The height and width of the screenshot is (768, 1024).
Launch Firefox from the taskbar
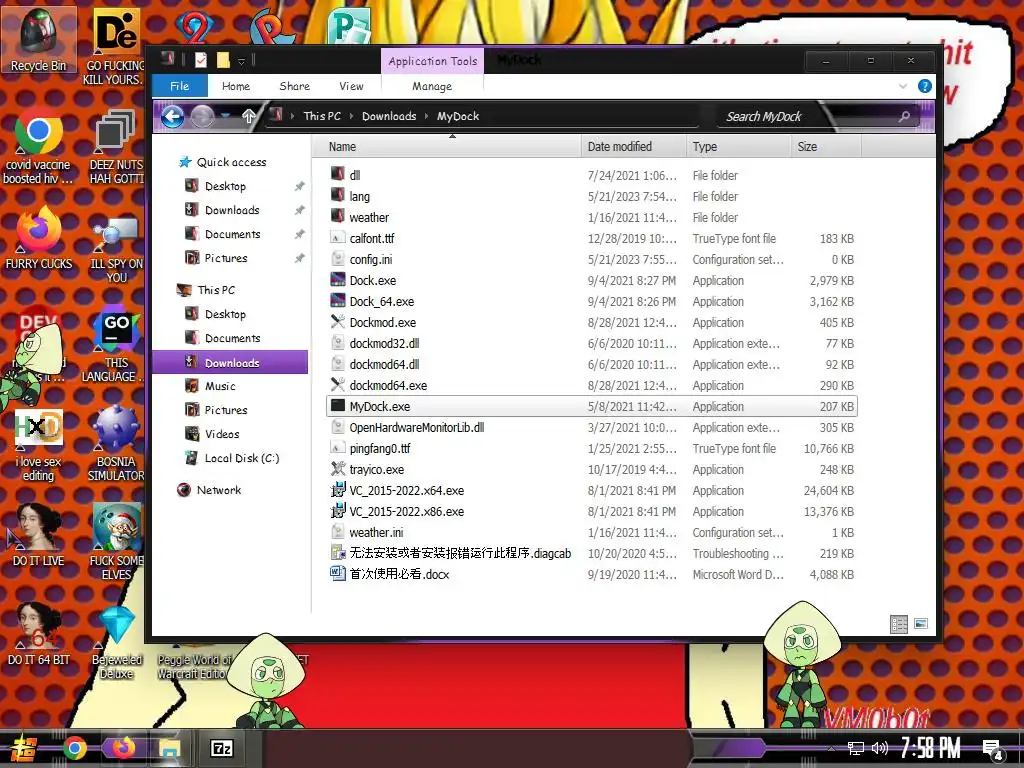(x=123, y=748)
